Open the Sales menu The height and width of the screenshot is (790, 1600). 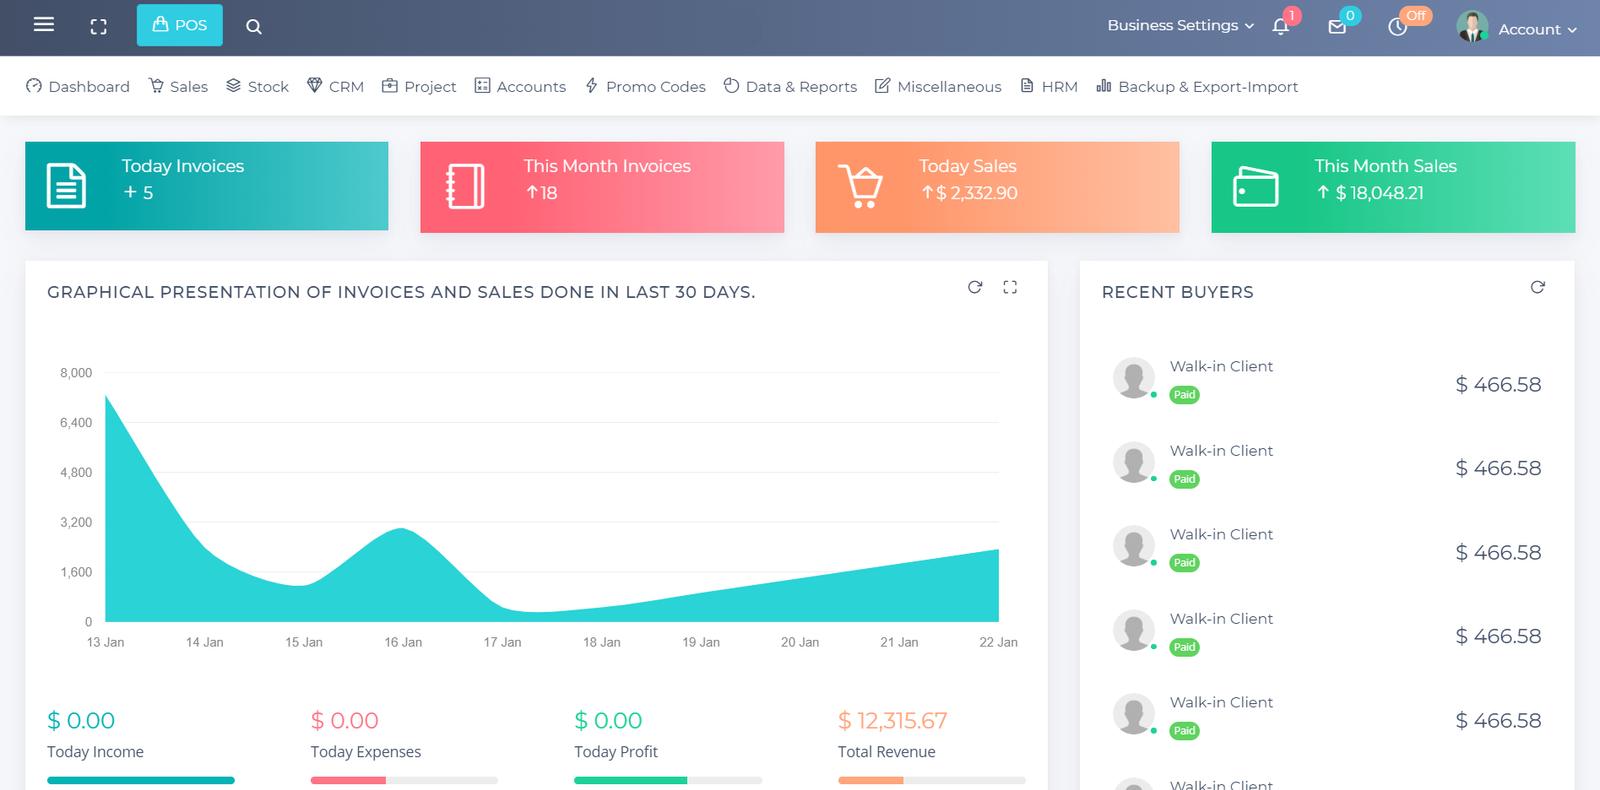pyautogui.click(x=178, y=87)
